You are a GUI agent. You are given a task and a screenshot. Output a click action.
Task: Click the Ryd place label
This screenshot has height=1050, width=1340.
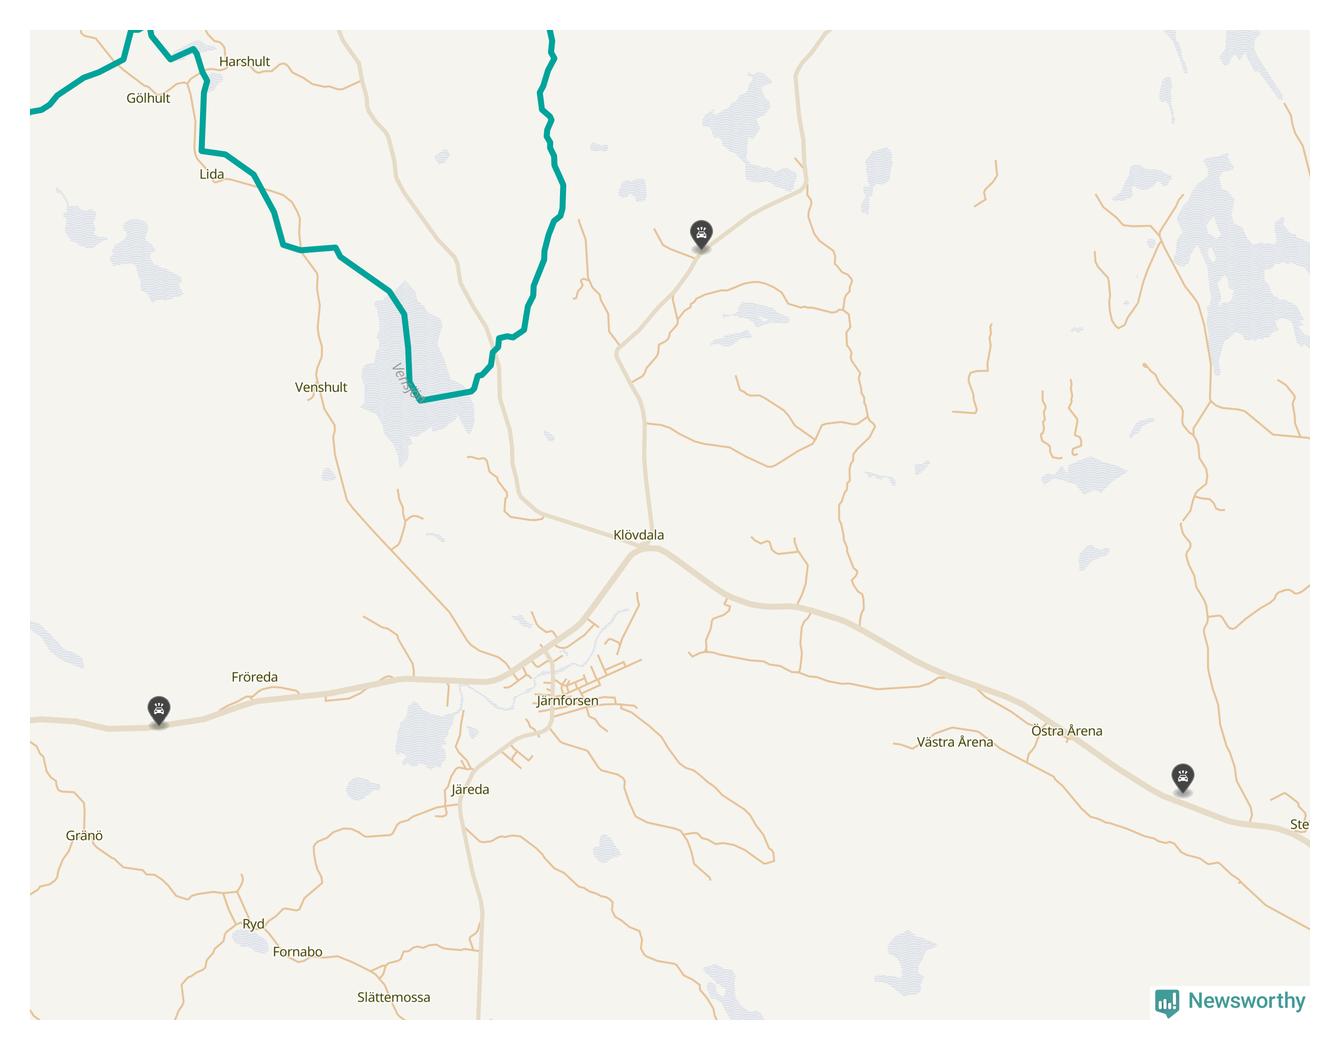[x=253, y=924]
